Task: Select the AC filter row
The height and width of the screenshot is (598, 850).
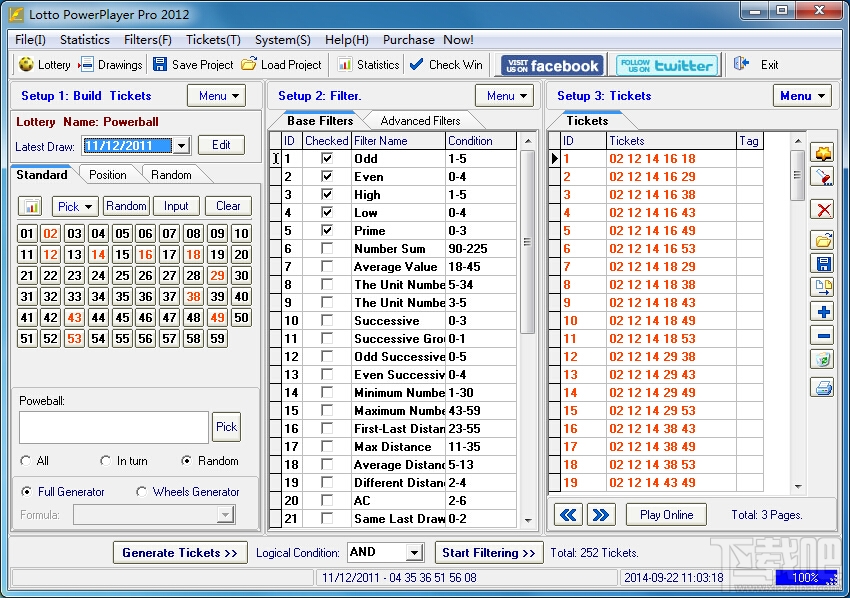Action: [x=394, y=500]
